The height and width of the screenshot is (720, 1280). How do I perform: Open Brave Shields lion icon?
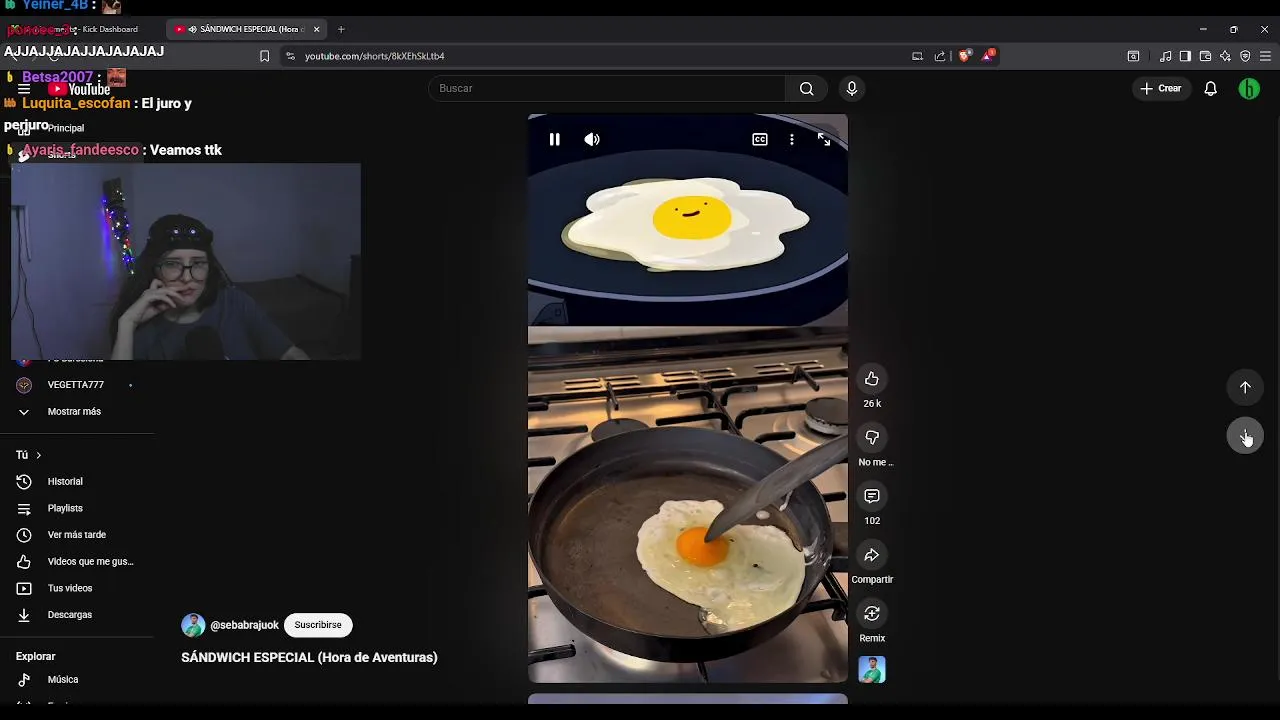click(964, 56)
